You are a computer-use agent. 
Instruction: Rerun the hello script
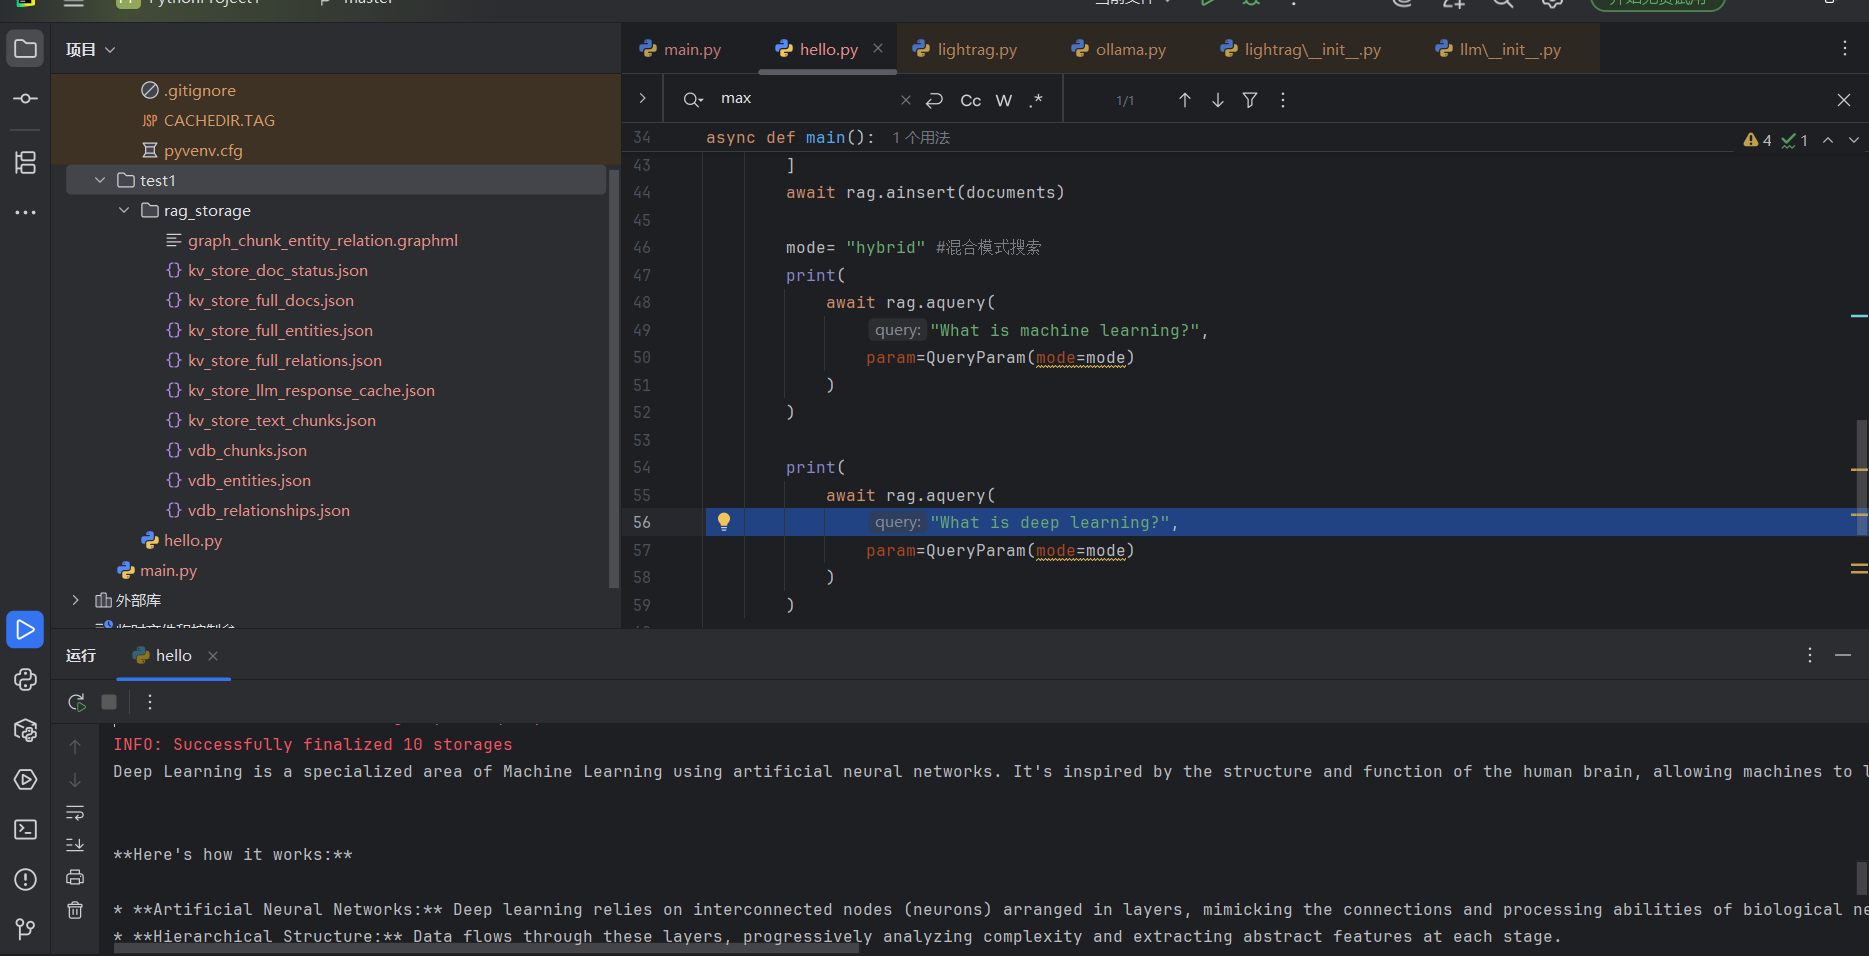point(77,702)
